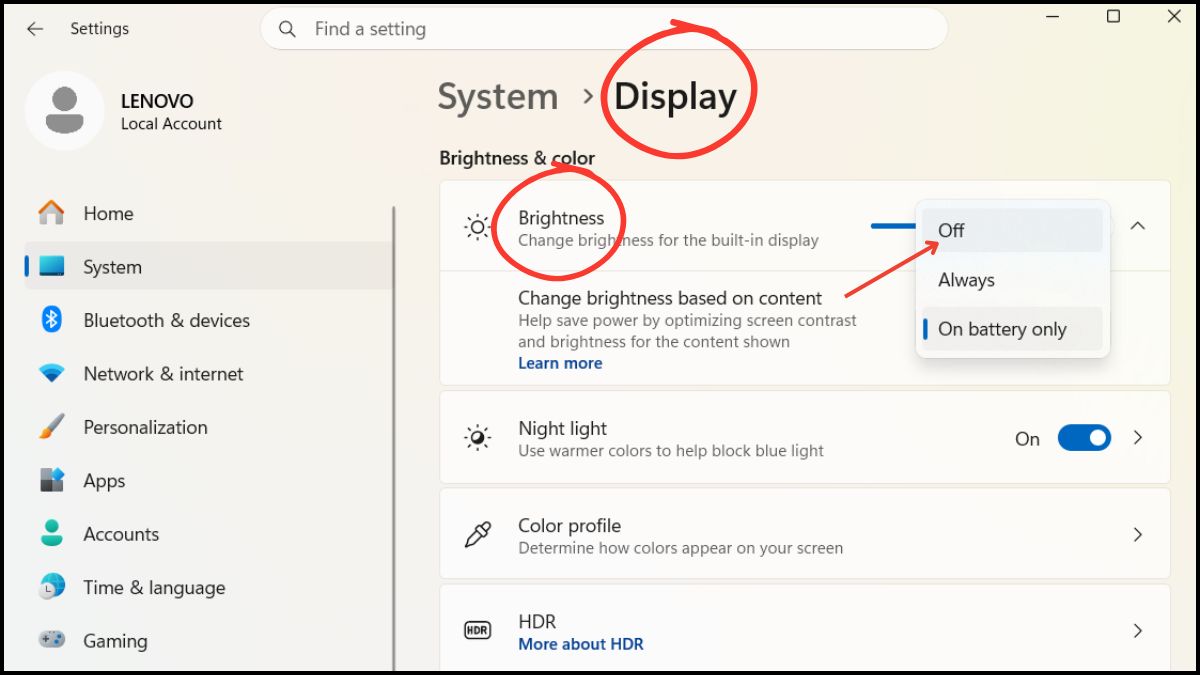The image size is (1200, 675).
Task: Click the Network wifi icon
Action: 51,373
